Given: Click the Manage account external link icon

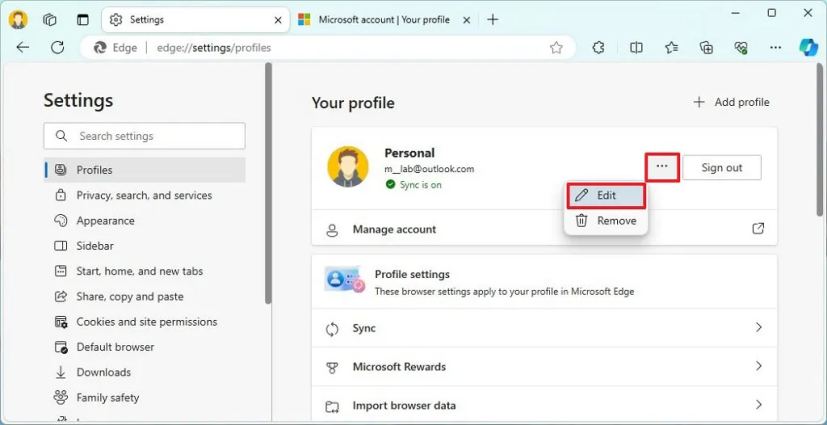Looking at the screenshot, I should [x=758, y=229].
